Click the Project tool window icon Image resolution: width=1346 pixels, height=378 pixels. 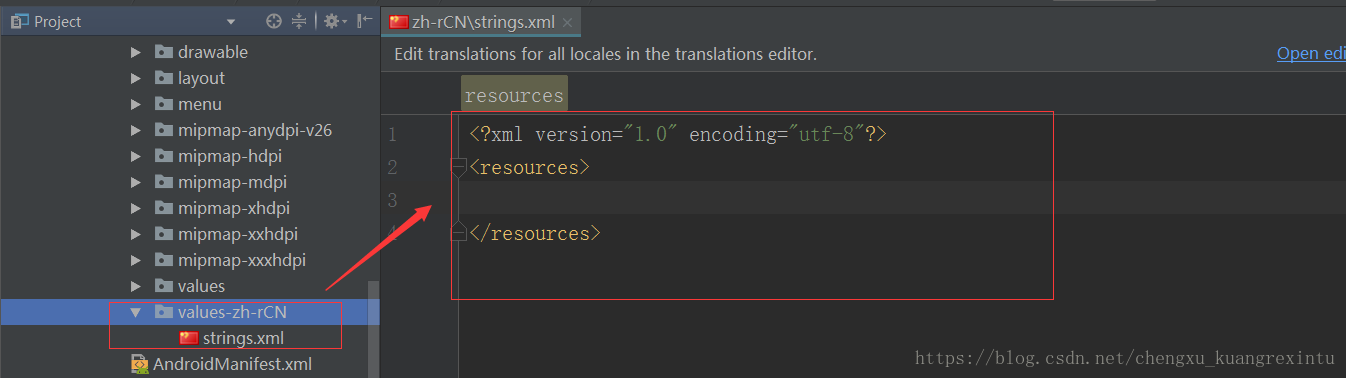pos(19,21)
